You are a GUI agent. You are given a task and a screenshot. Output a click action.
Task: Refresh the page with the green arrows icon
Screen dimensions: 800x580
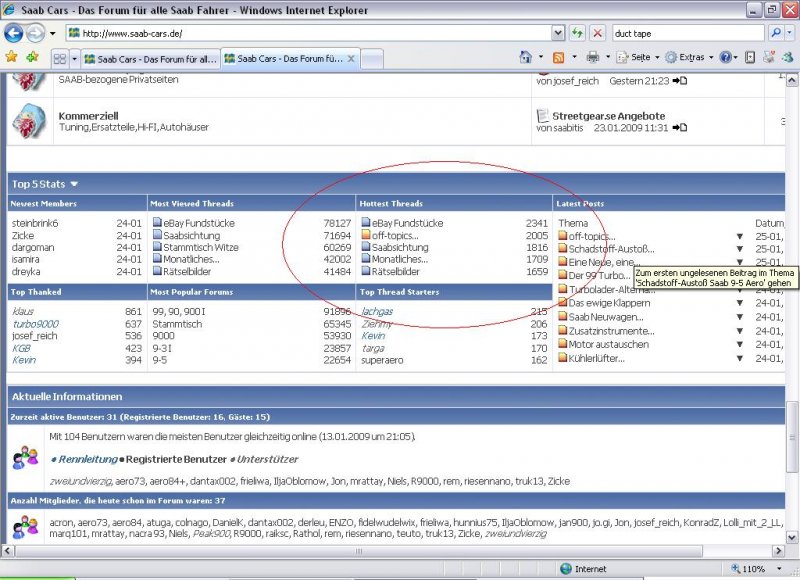click(577, 34)
